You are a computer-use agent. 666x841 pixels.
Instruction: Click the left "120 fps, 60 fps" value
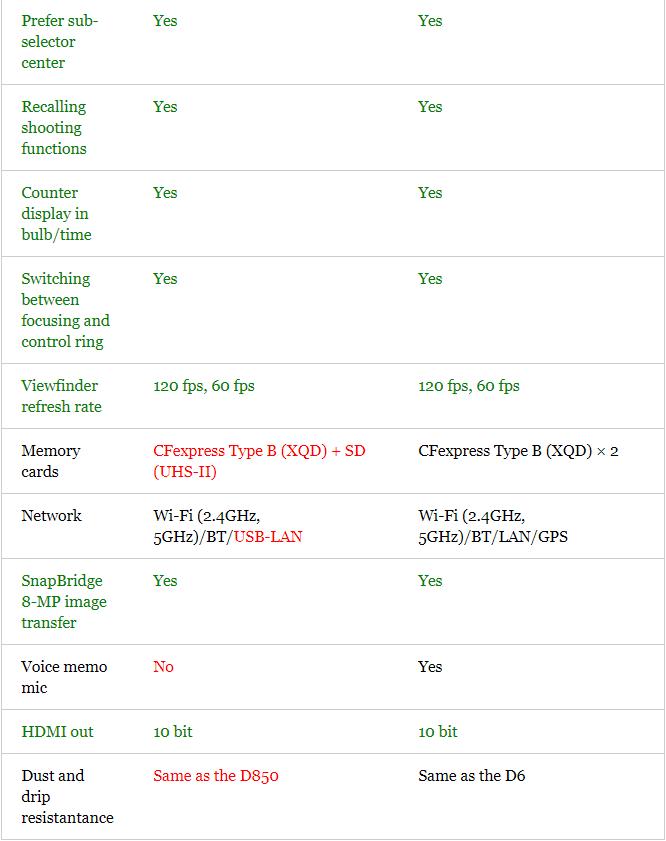pos(203,386)
